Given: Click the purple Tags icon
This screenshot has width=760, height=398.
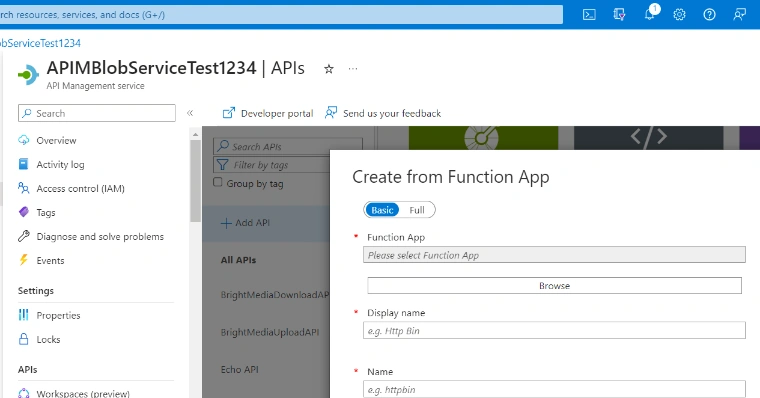Looking at the screenshot, I should (23, 212).
